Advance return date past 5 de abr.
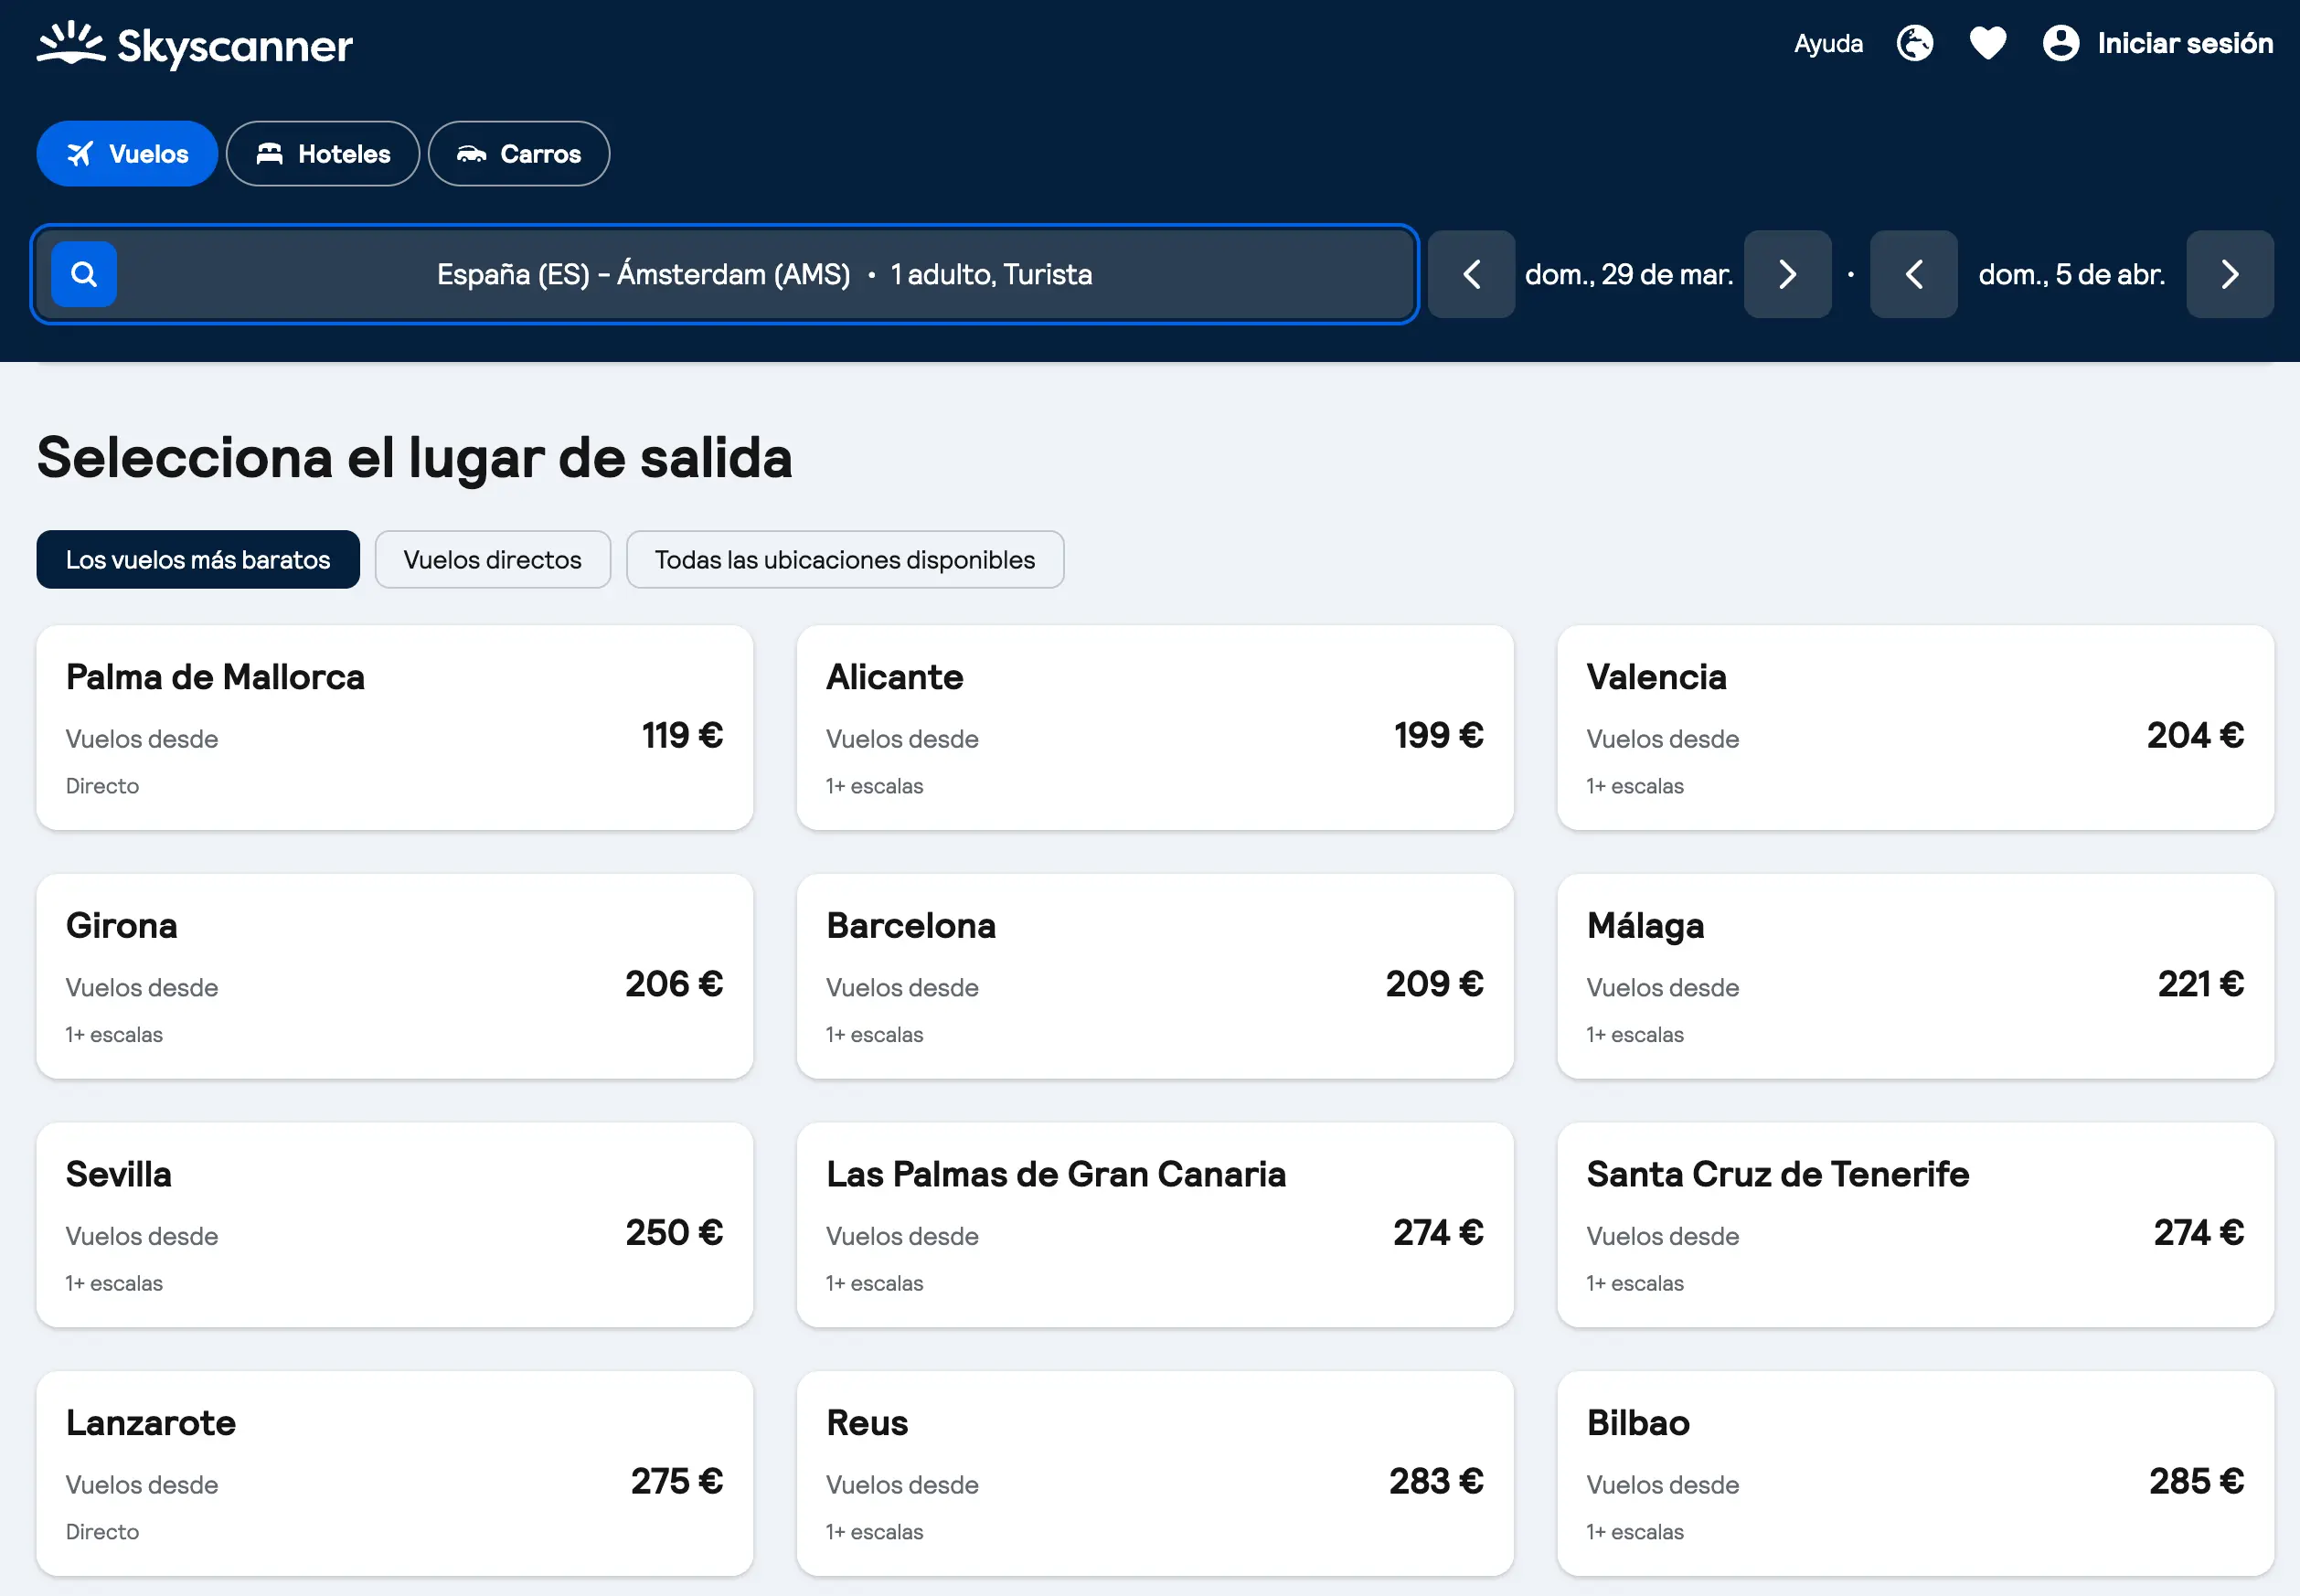 point(2230,274)
